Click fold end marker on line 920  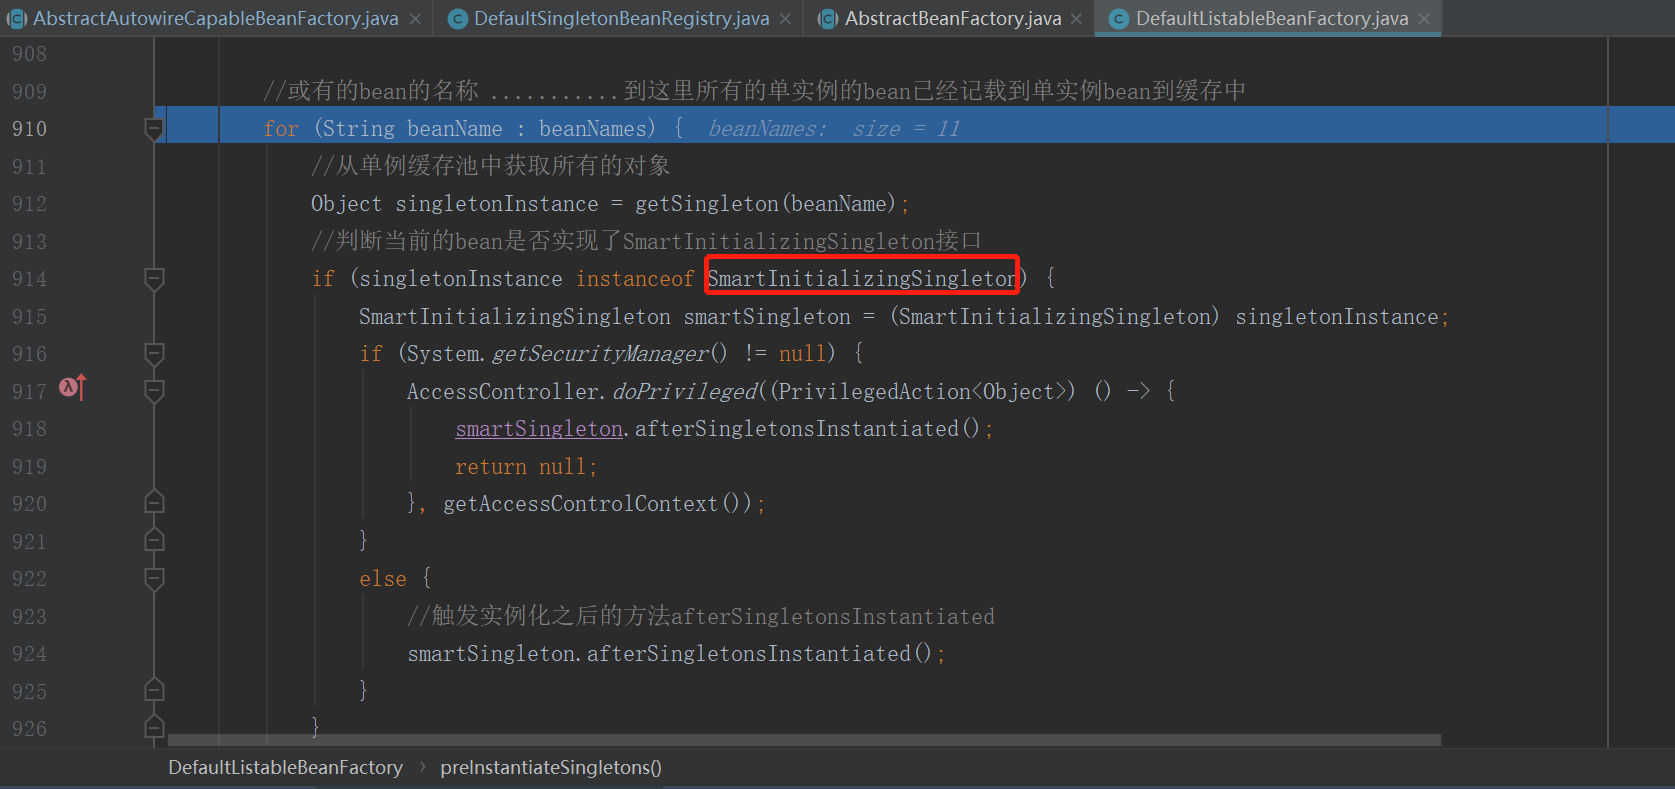click(x=154, y=503)
